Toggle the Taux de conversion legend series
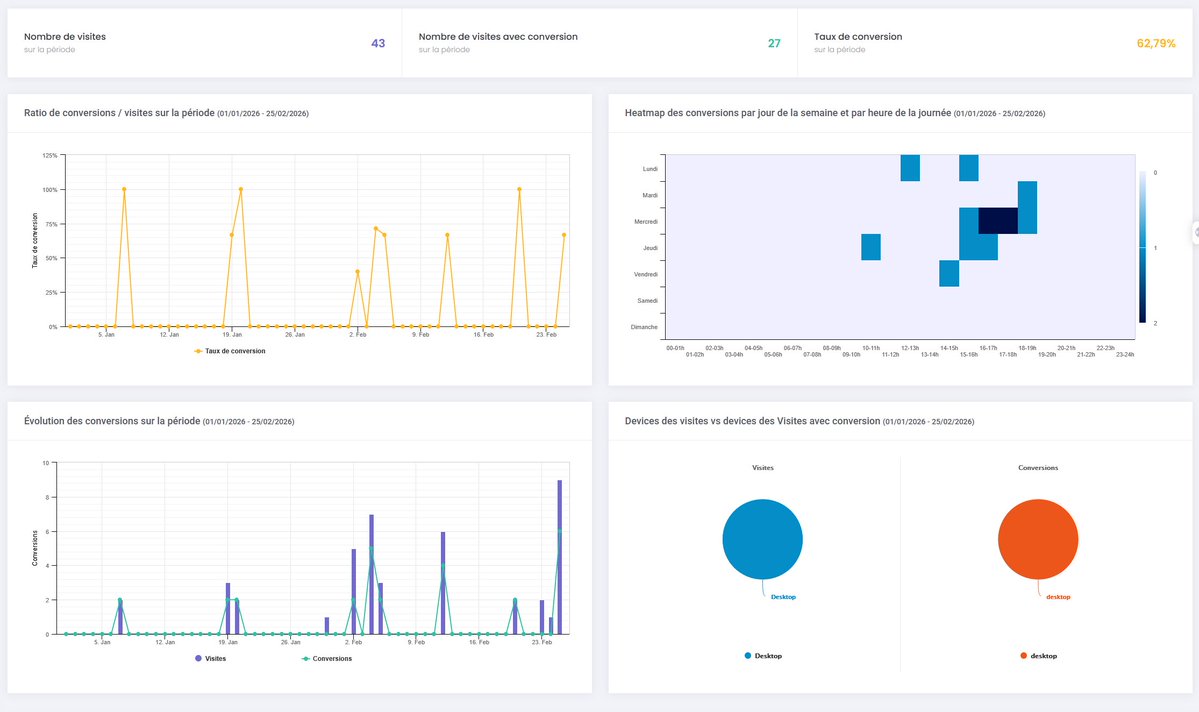This screenshot has height=712, width=1199. coord(230,351)
